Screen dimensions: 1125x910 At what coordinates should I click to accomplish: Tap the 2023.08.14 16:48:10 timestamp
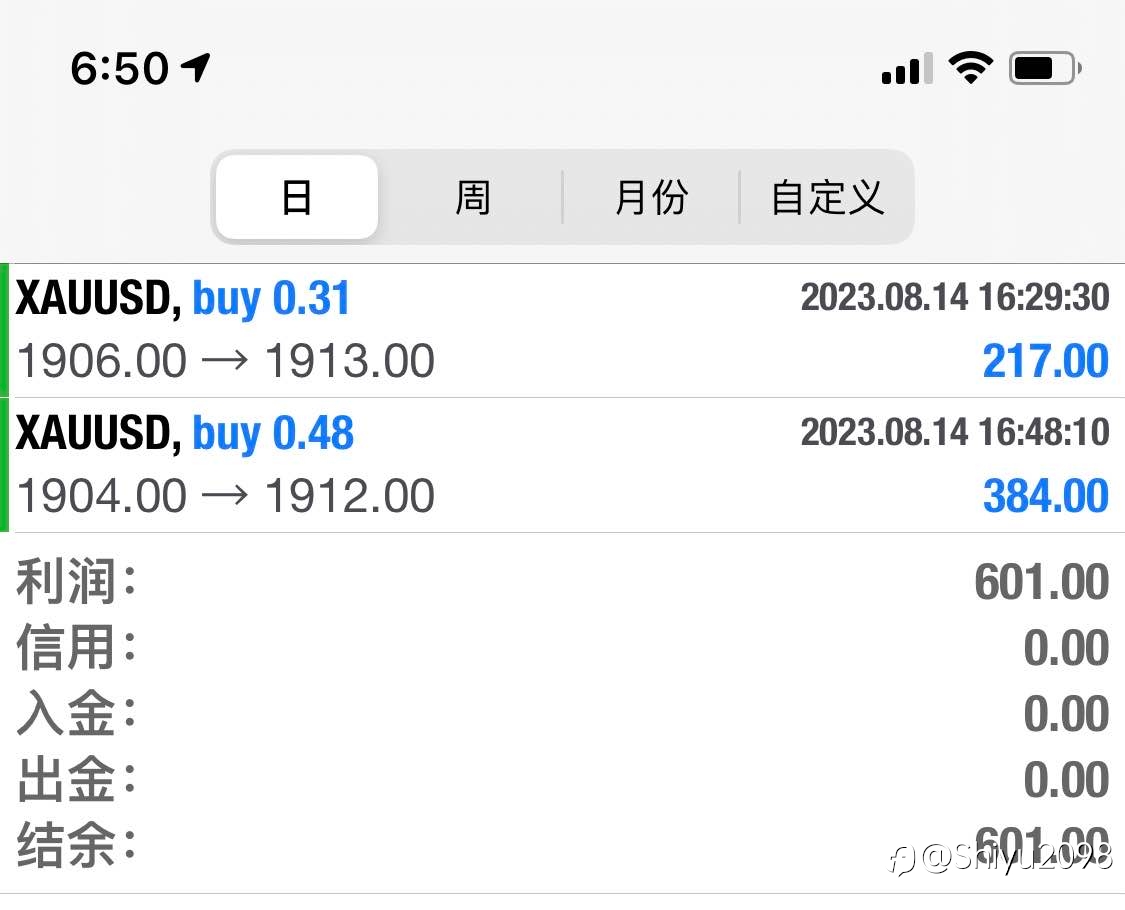[954, 432]
